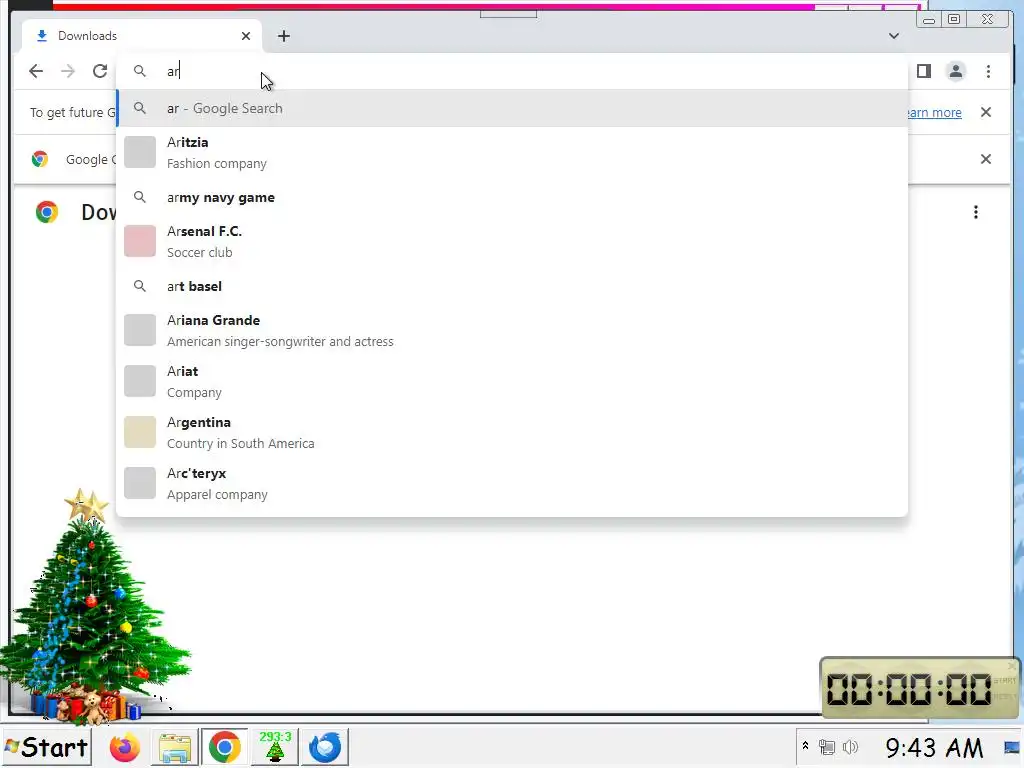This screenshot has width=1024, height=768.
Task: Choose the Argentina country suggestion
Action: [x=512, y=432]
